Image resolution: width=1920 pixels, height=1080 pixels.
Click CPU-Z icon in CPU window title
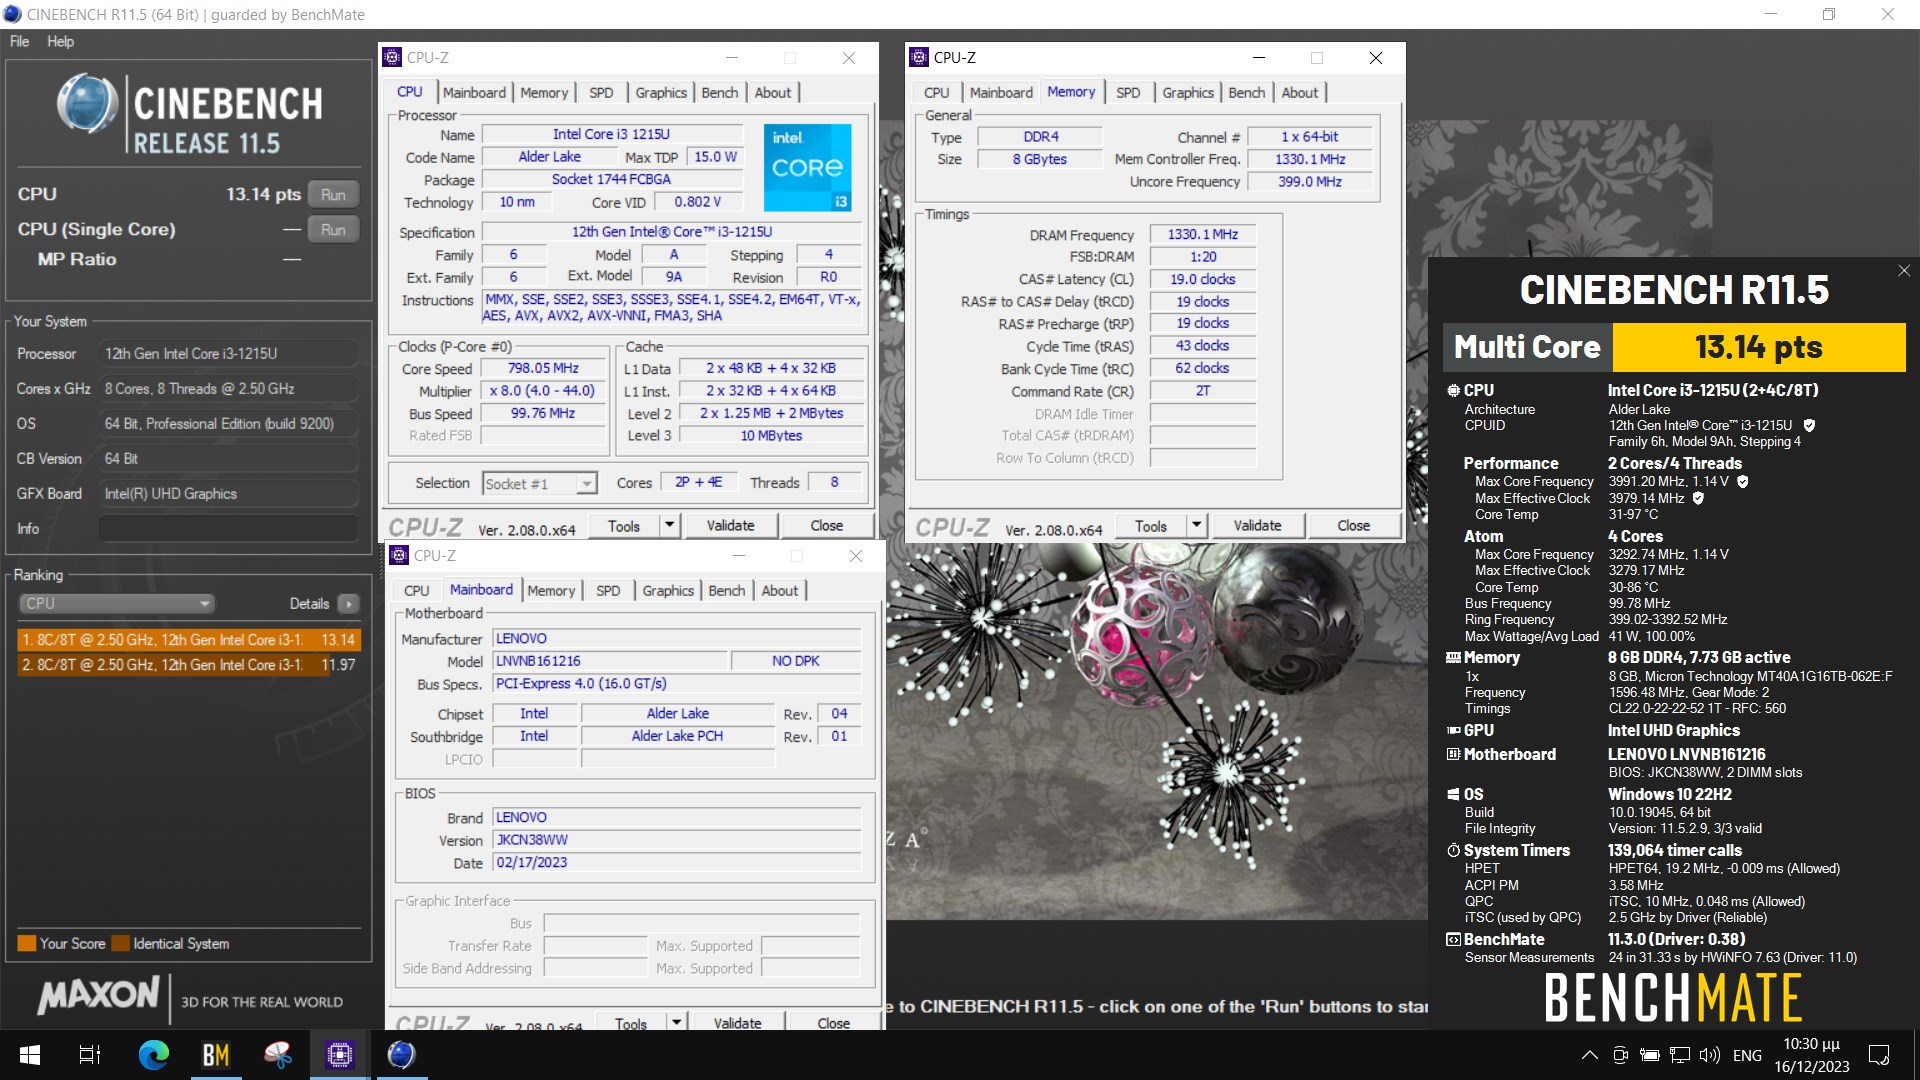tap(393, 57)
